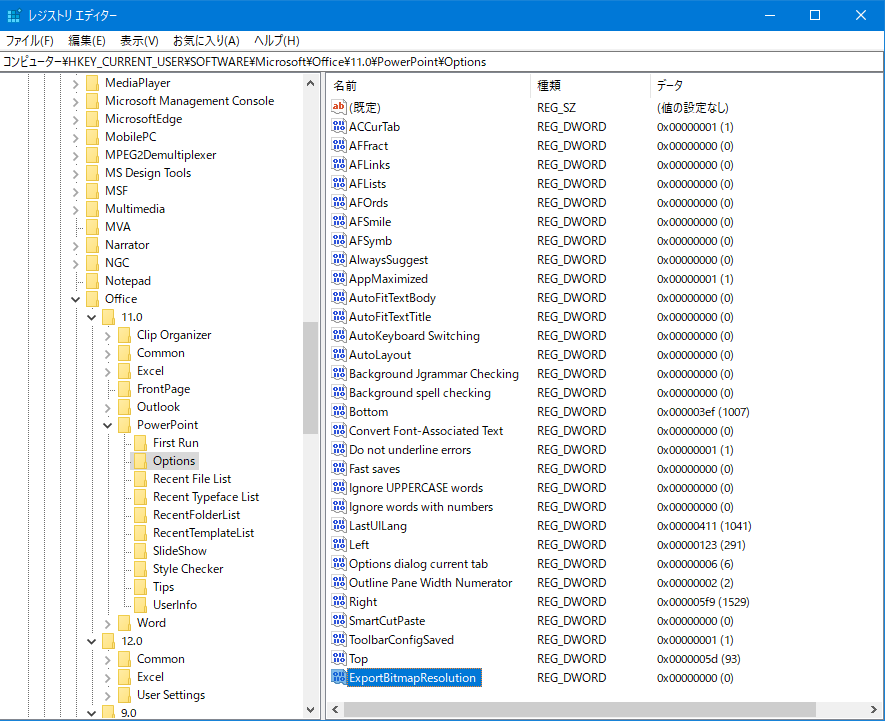Select the Style Checker key

pyautogui.click(x=188, y=569)
